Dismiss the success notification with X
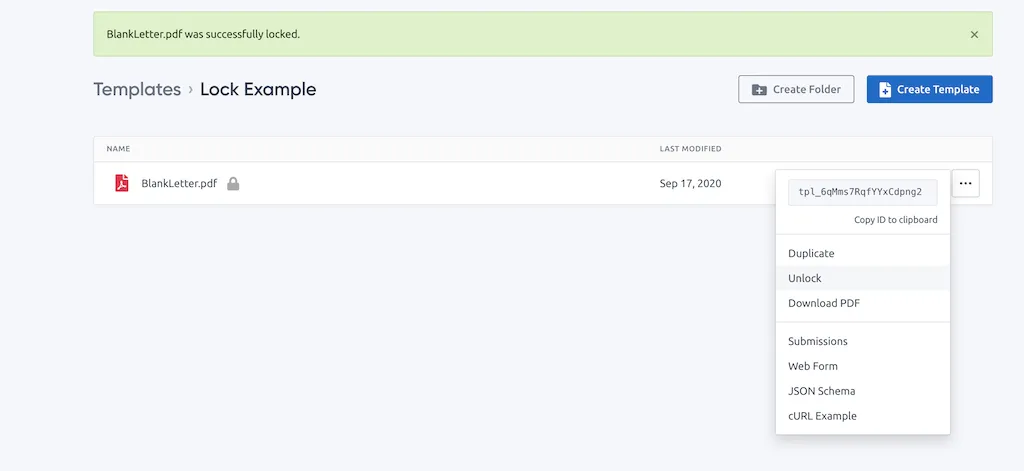This screenshot has height=471, width=1024. click(974, 34)
